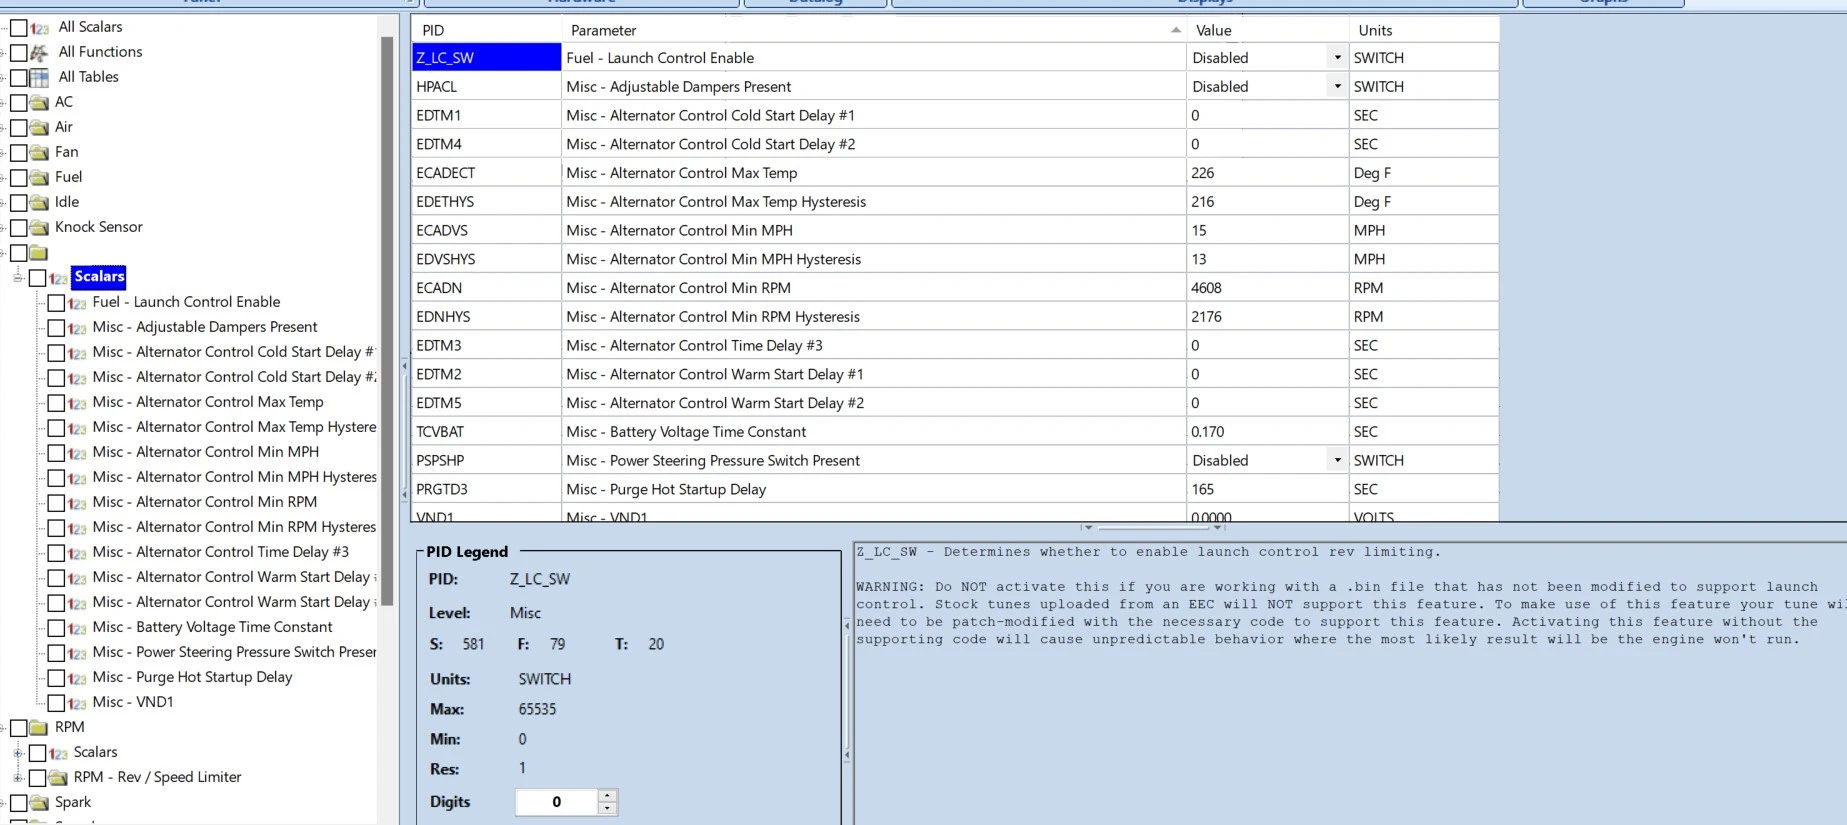Image resolution: width=1847 pixels, height=825 pixels.
Task: Click the 123 icon of Scalars under RPM
Action: pyautogui.click(x=58, y=753)
